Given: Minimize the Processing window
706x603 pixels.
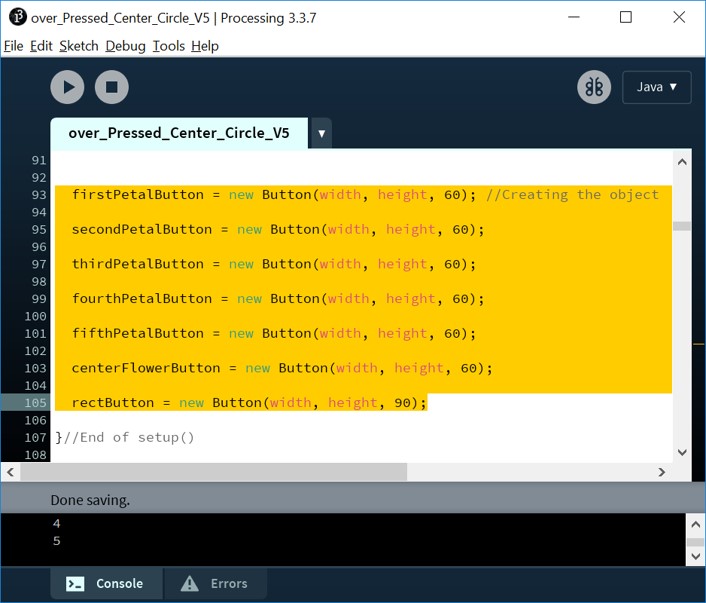Looking at the screenshot, I should click(x=574, y=17).
